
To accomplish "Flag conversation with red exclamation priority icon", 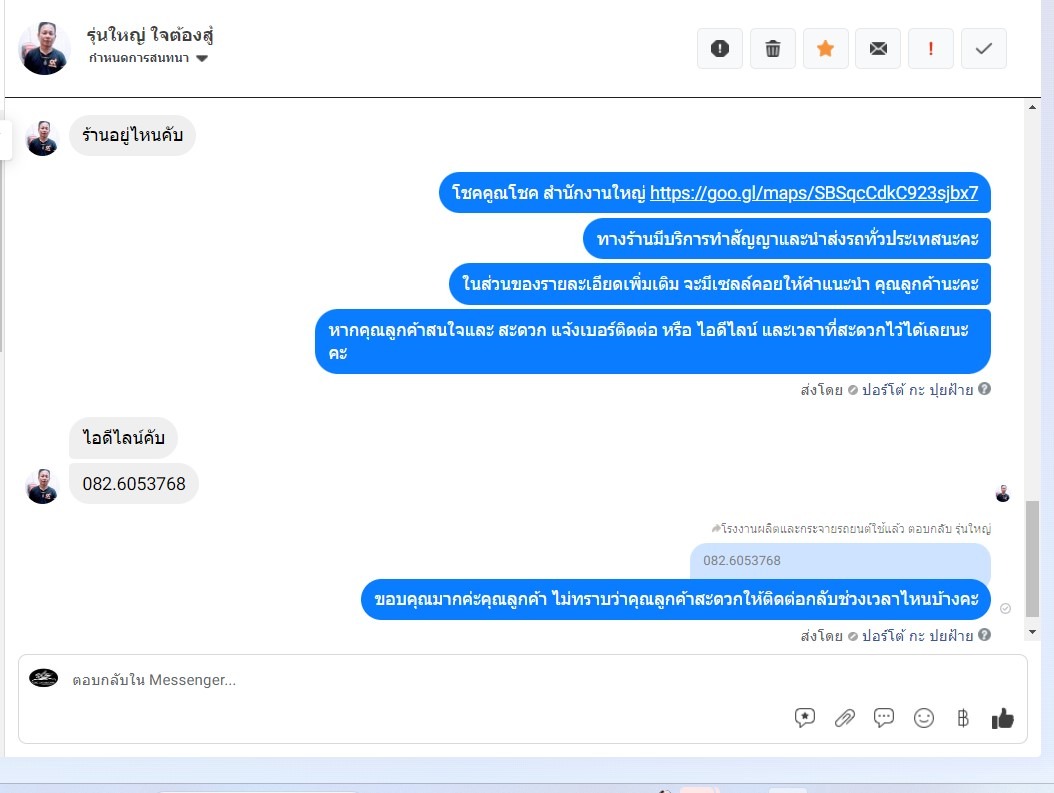I will (x=930, y=48).
